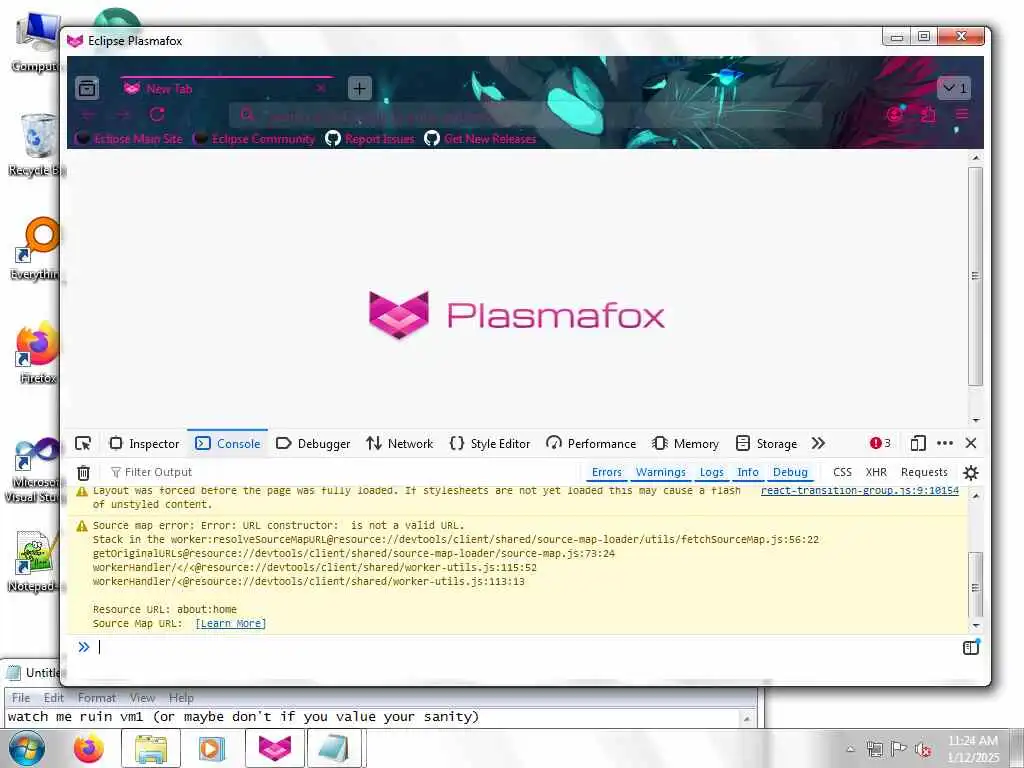Viewport: 1024px width, 768px height.
Task: Toggle the Requests filter
Action: point(924,472)
